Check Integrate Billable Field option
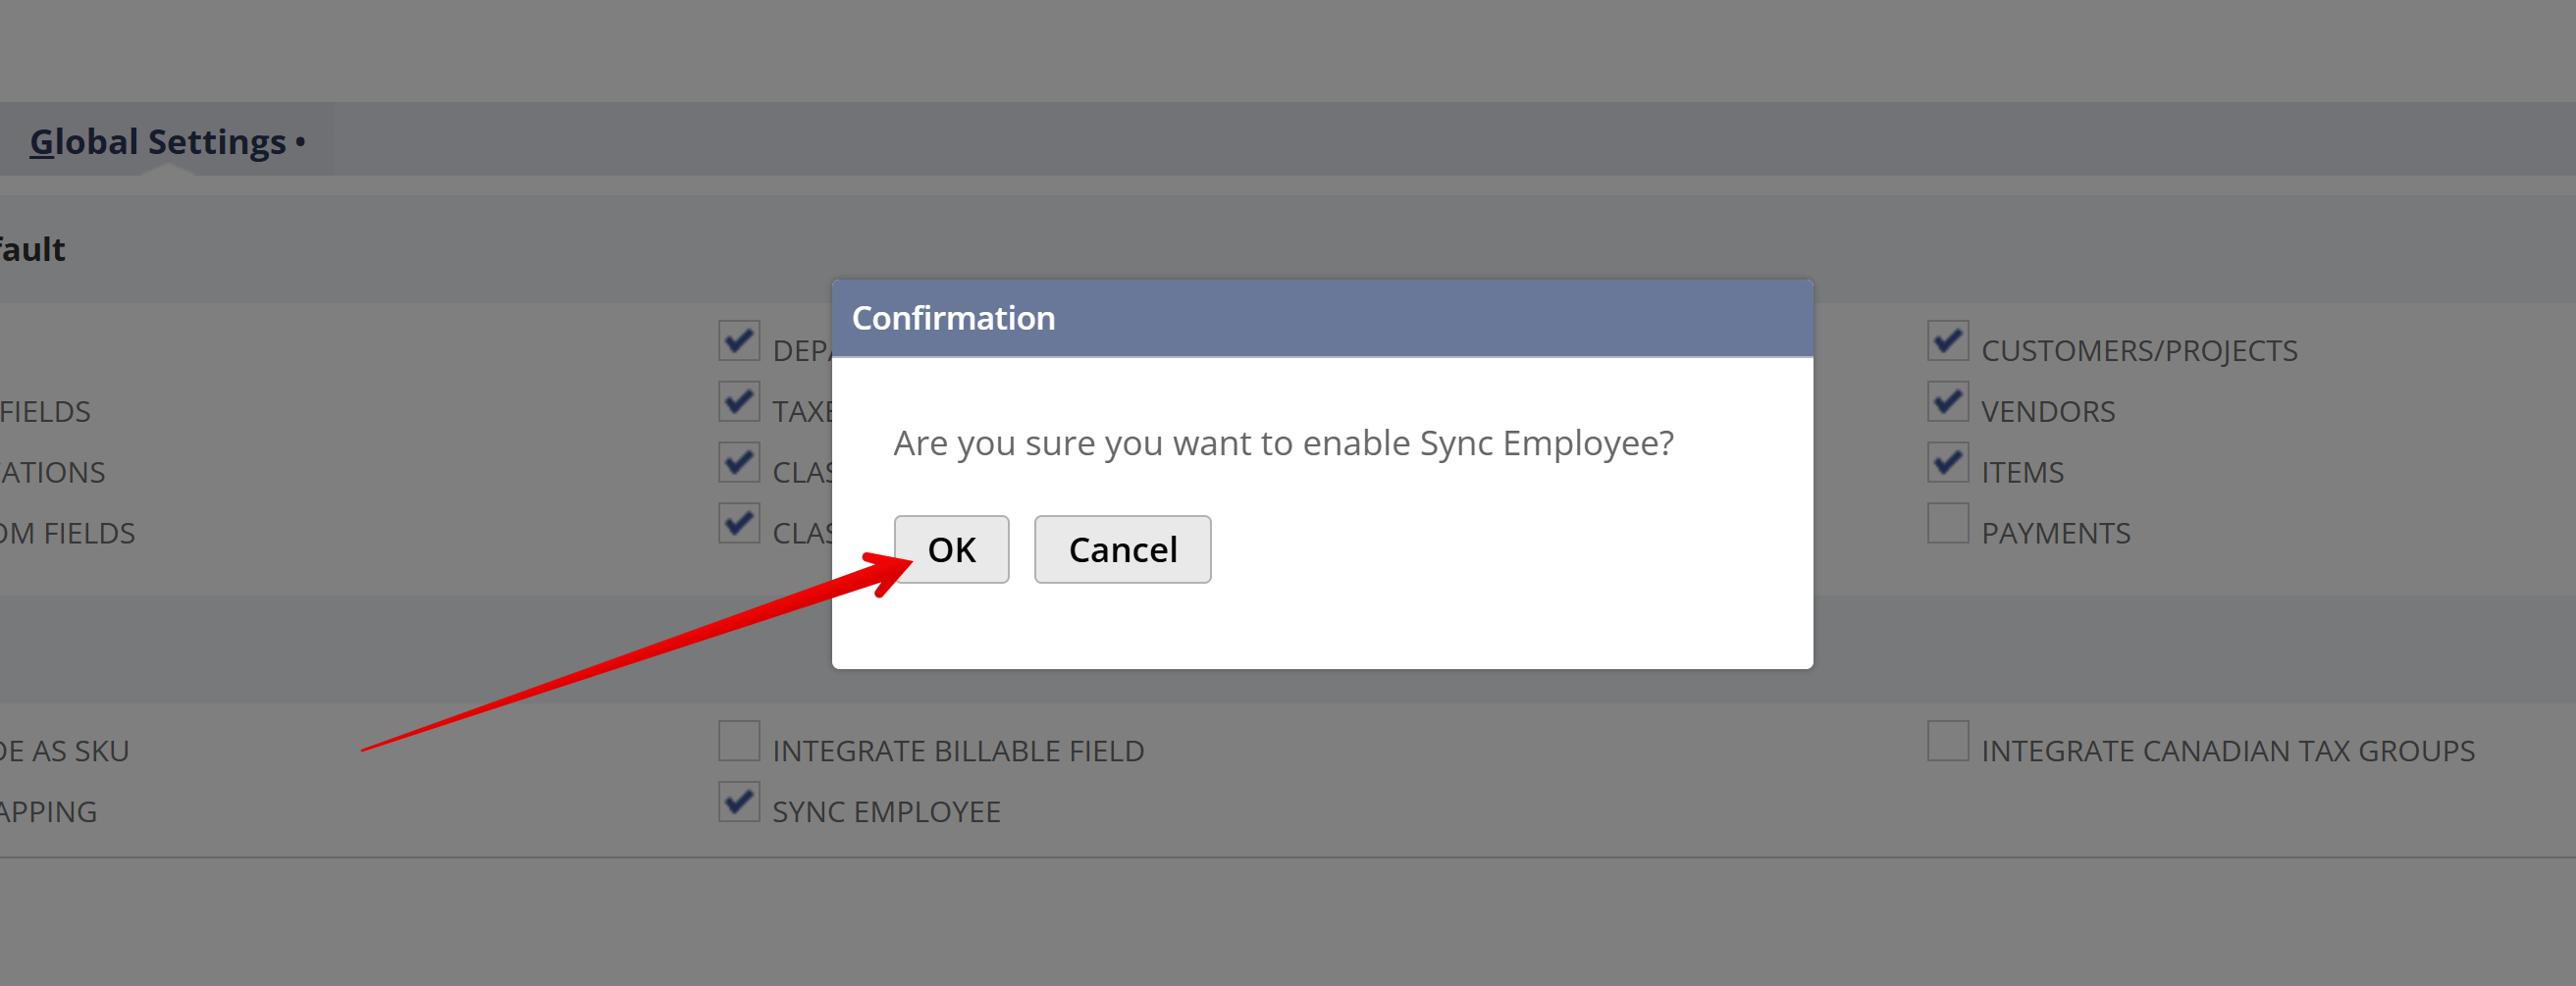 click(738, 741)
